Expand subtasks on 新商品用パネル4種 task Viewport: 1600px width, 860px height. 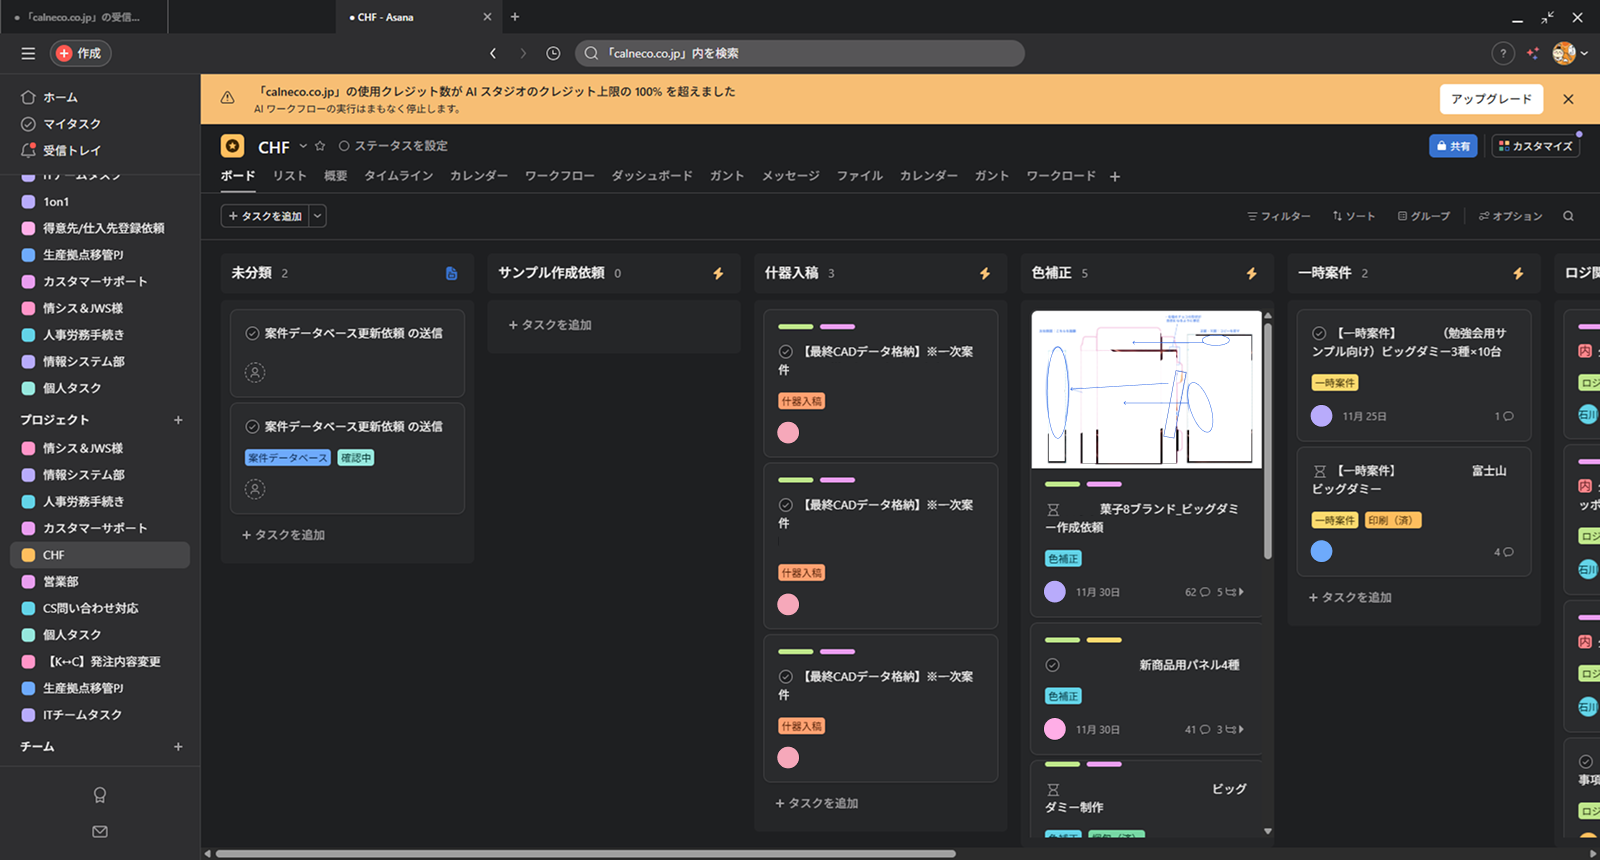point(1231,730)
